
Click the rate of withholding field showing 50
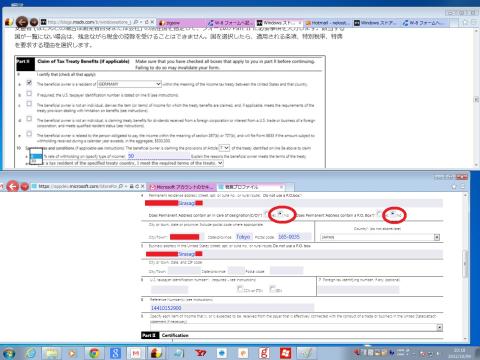point(159,156)
